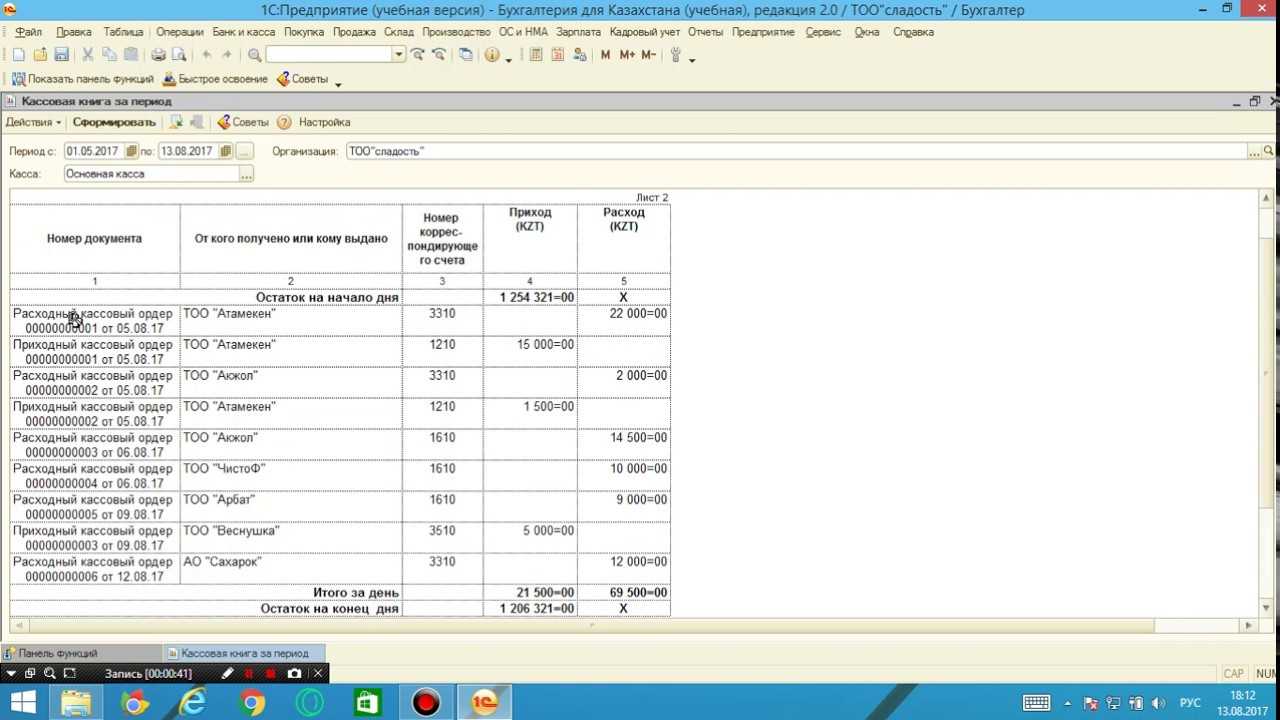Image resolution: width=1280 pixels, height=720 pixels.
Task: Click the Быстрое освоение button
Action: [215, 79]
